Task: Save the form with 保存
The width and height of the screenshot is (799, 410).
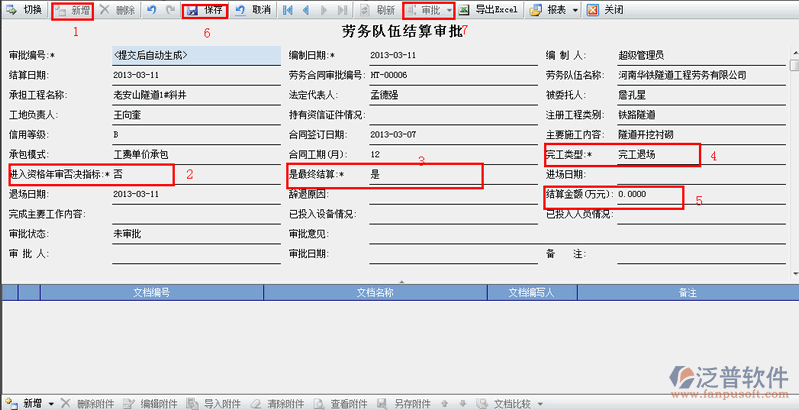Action: pos(205,10)
